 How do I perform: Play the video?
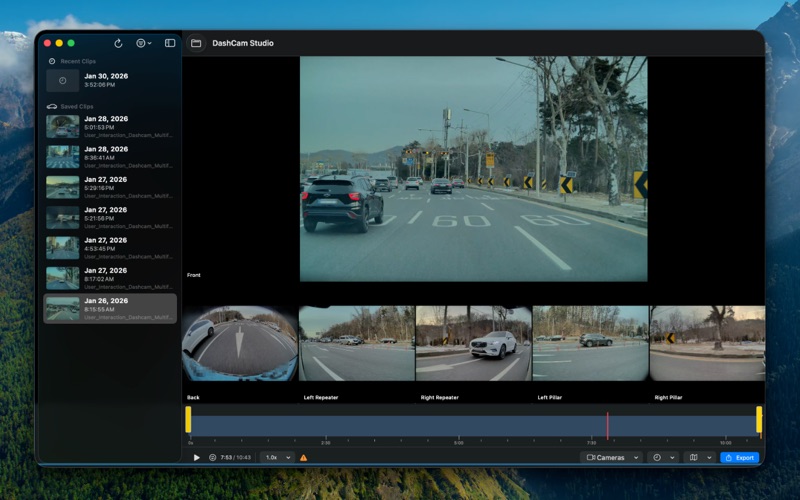196,458
